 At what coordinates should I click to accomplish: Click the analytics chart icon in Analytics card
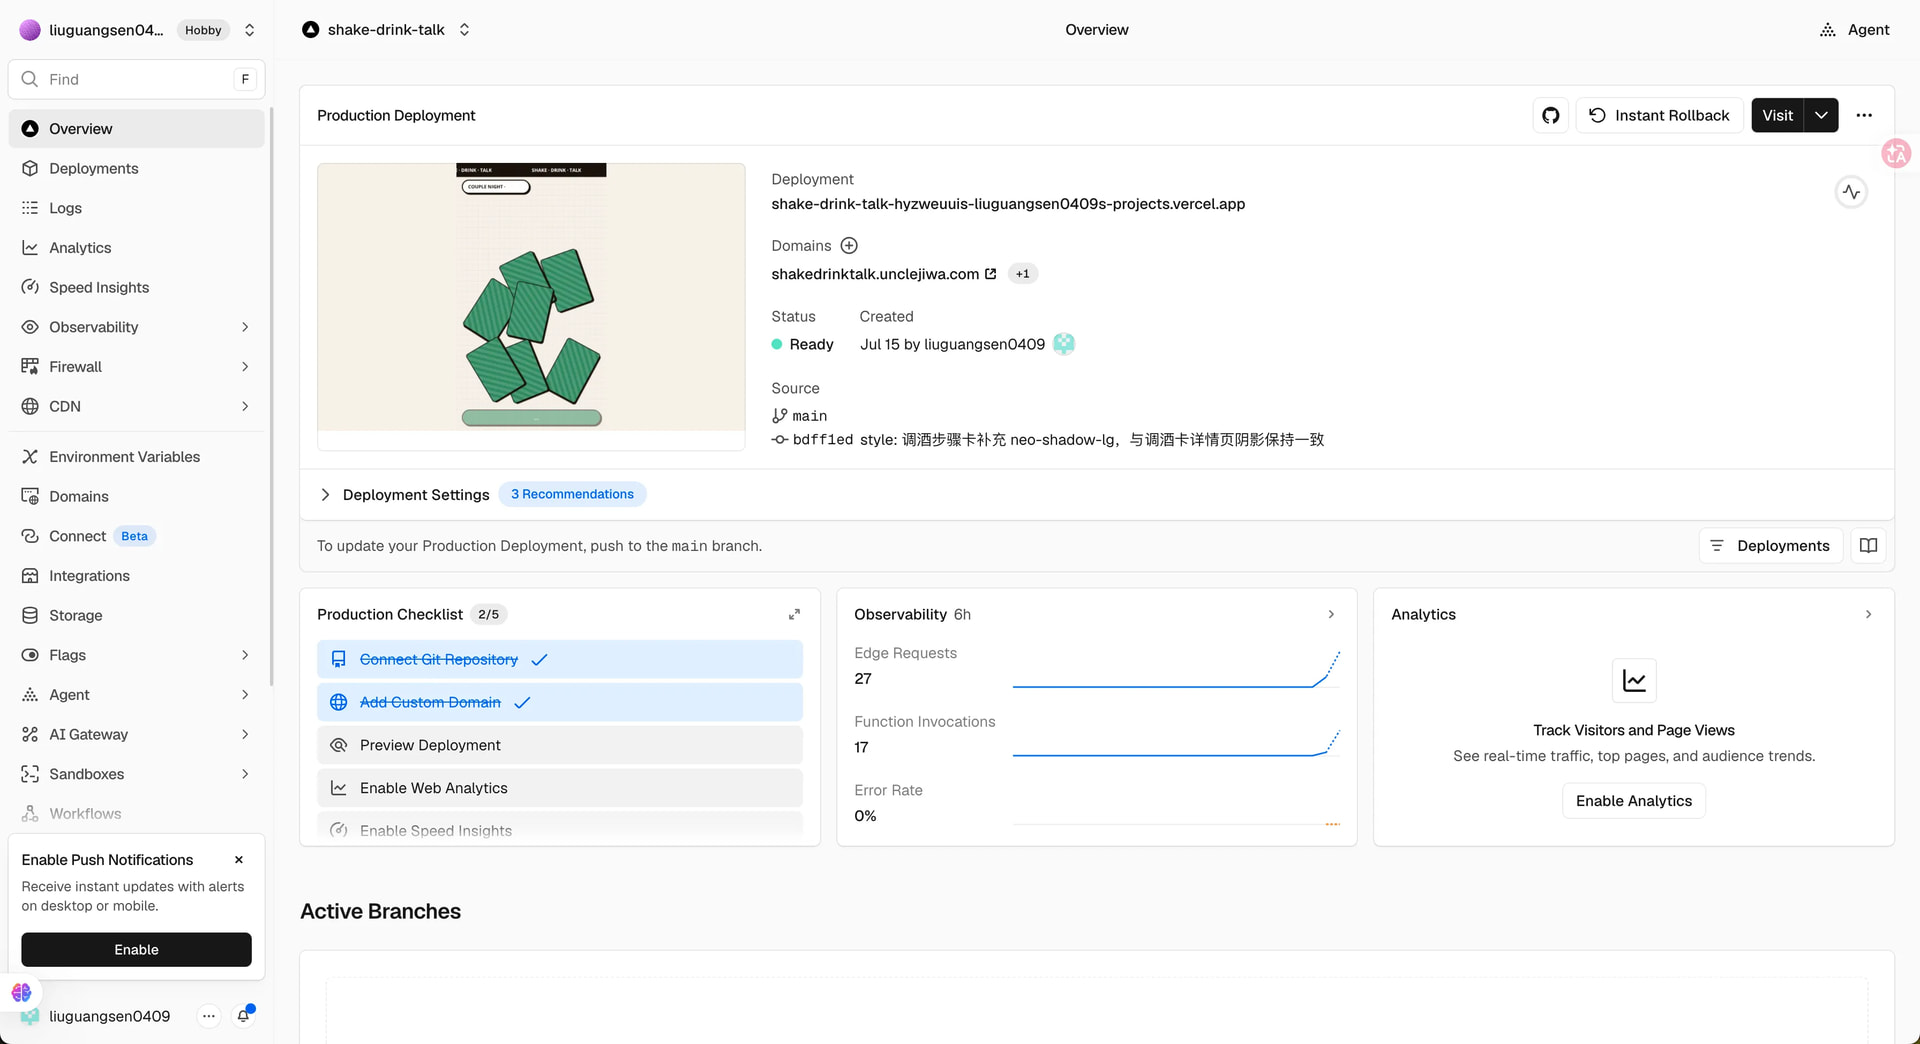(1634, 681)
